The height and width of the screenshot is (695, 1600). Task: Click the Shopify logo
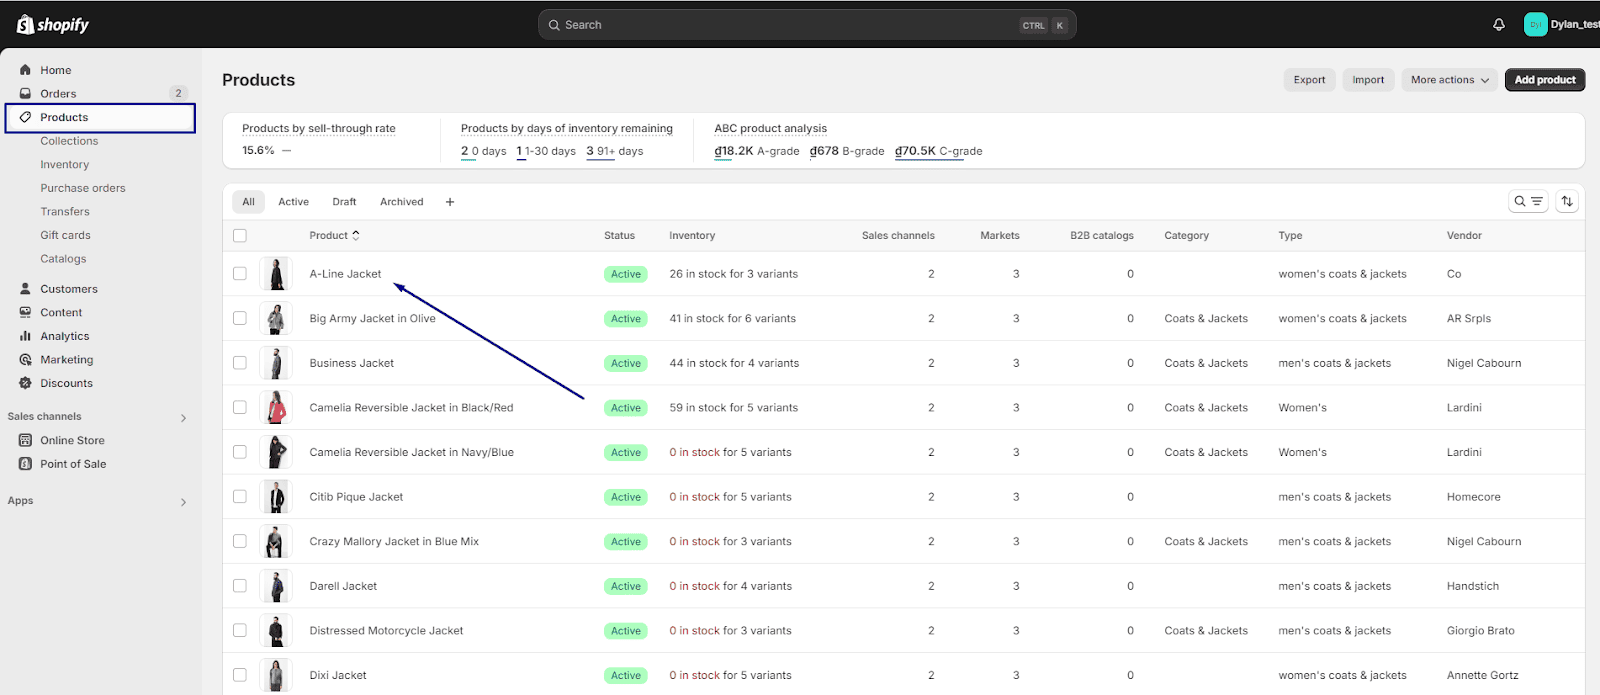(x=53, y=25)
